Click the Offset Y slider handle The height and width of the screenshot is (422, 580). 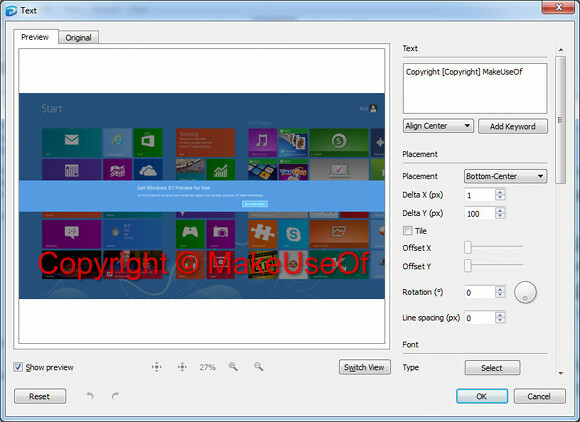coord(468,265)
